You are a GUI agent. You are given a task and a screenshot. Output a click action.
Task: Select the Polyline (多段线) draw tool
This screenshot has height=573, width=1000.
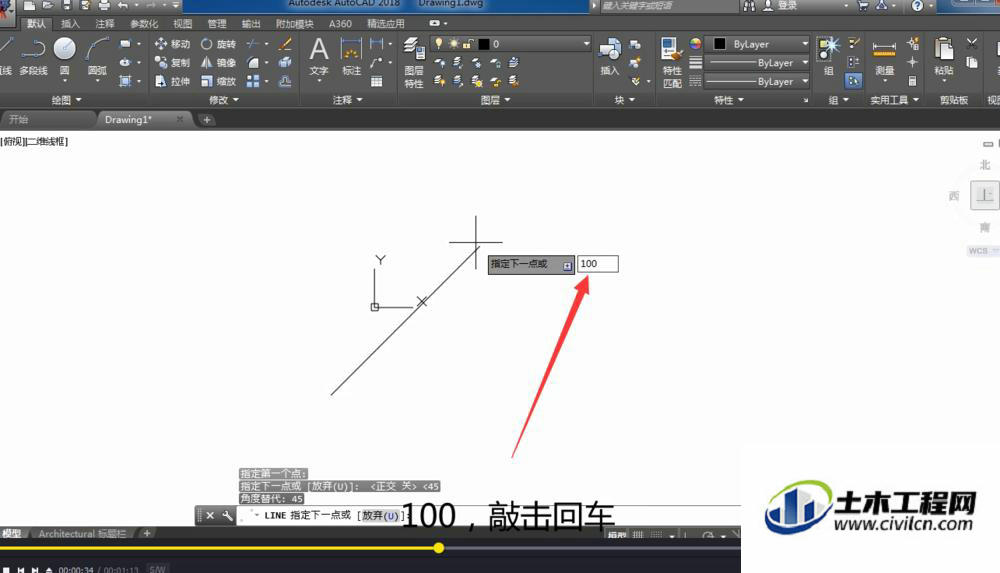pos(33,56)
